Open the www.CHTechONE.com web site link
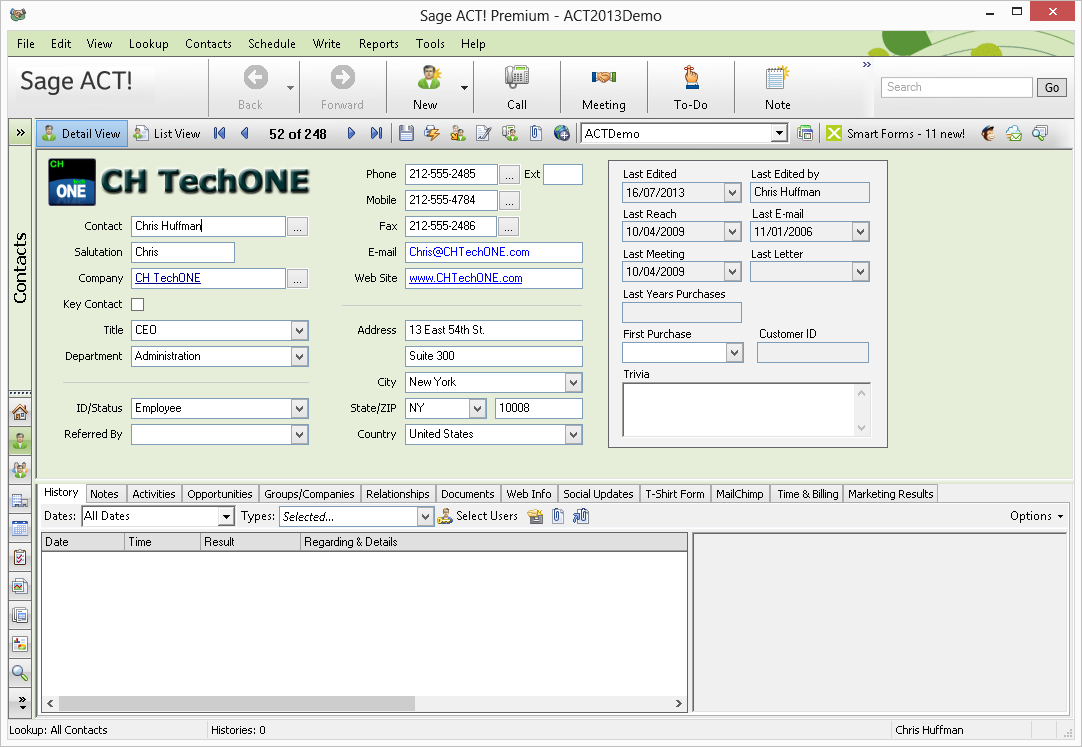 [x=466, y=278]
